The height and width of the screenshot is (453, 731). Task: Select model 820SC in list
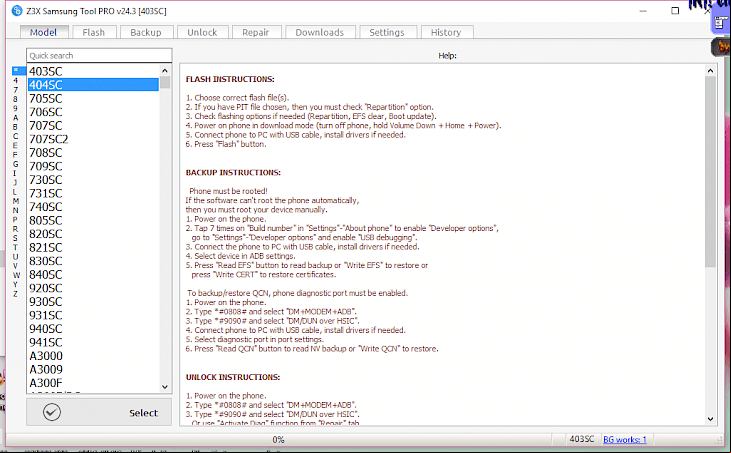coord(93,233)
